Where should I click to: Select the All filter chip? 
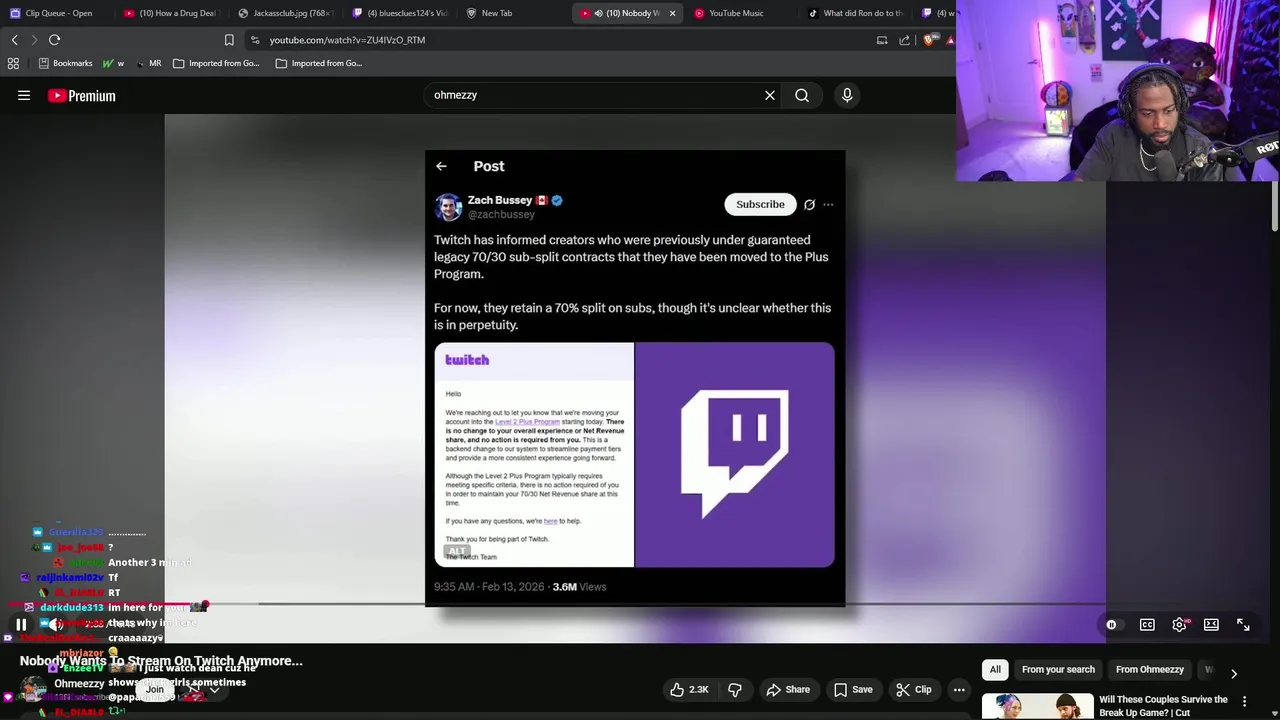click(995, 670)
